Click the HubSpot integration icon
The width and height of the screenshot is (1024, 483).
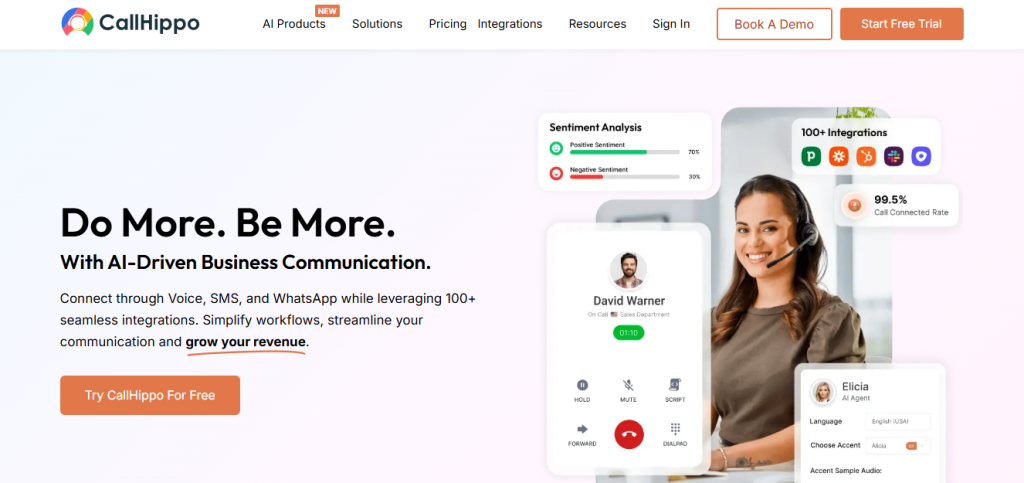click(x=866, y=156)
